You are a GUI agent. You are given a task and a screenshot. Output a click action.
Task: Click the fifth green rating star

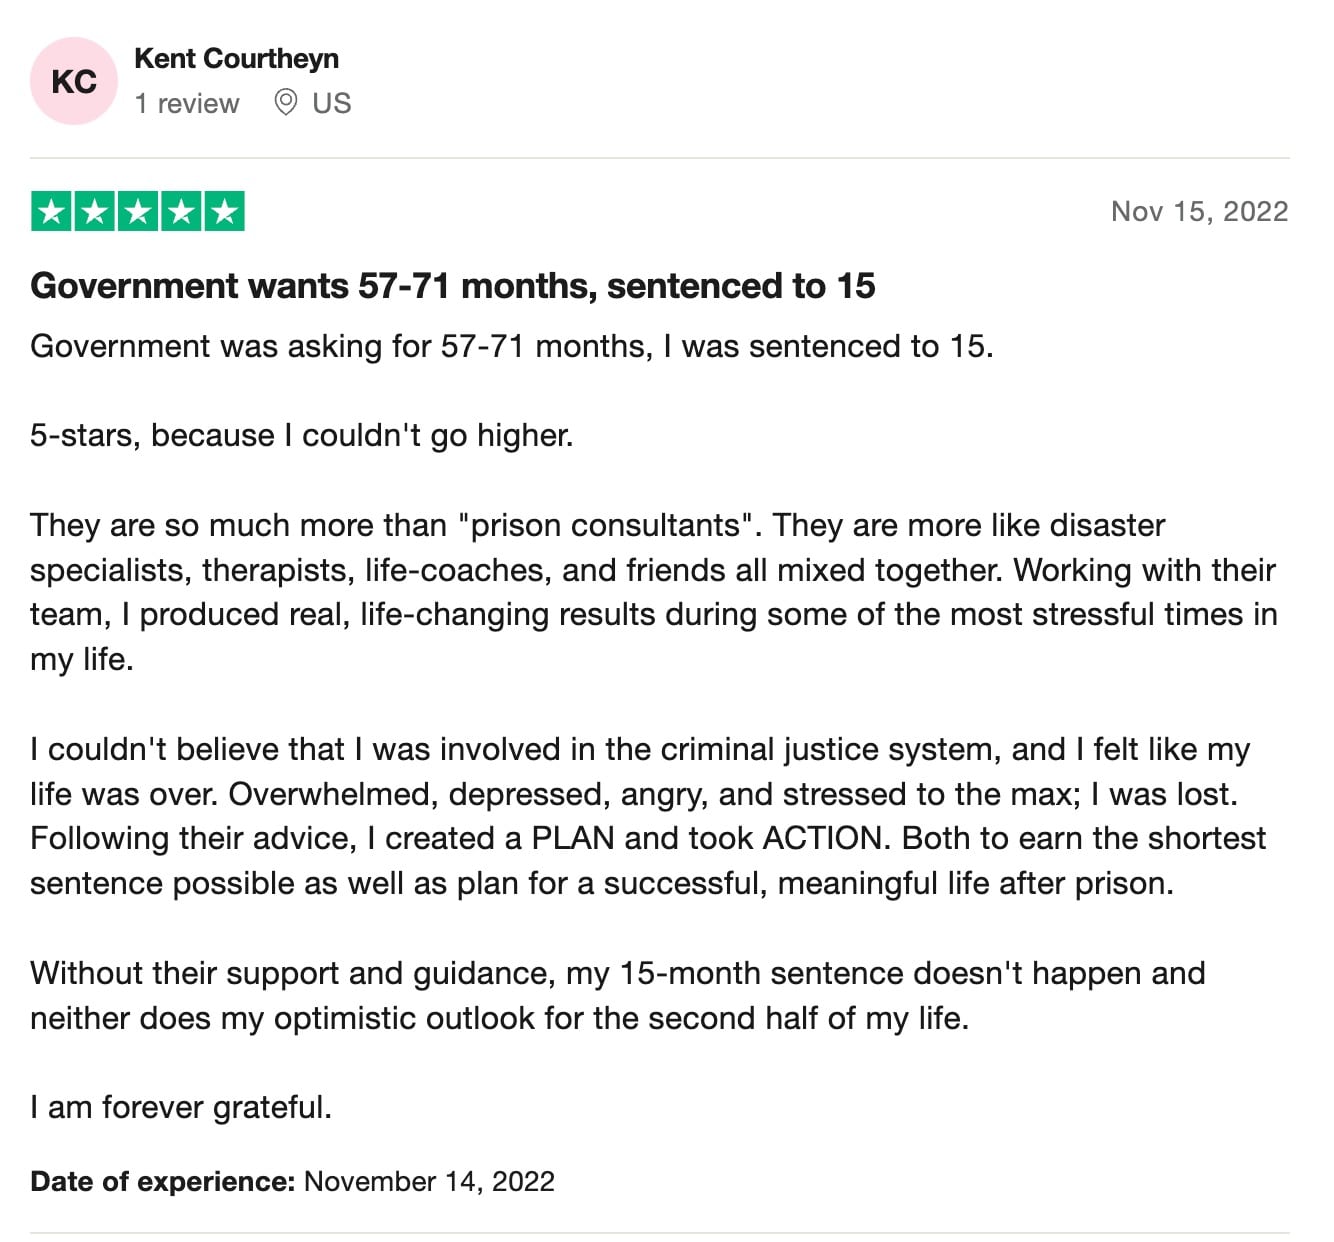pos(225,211)
